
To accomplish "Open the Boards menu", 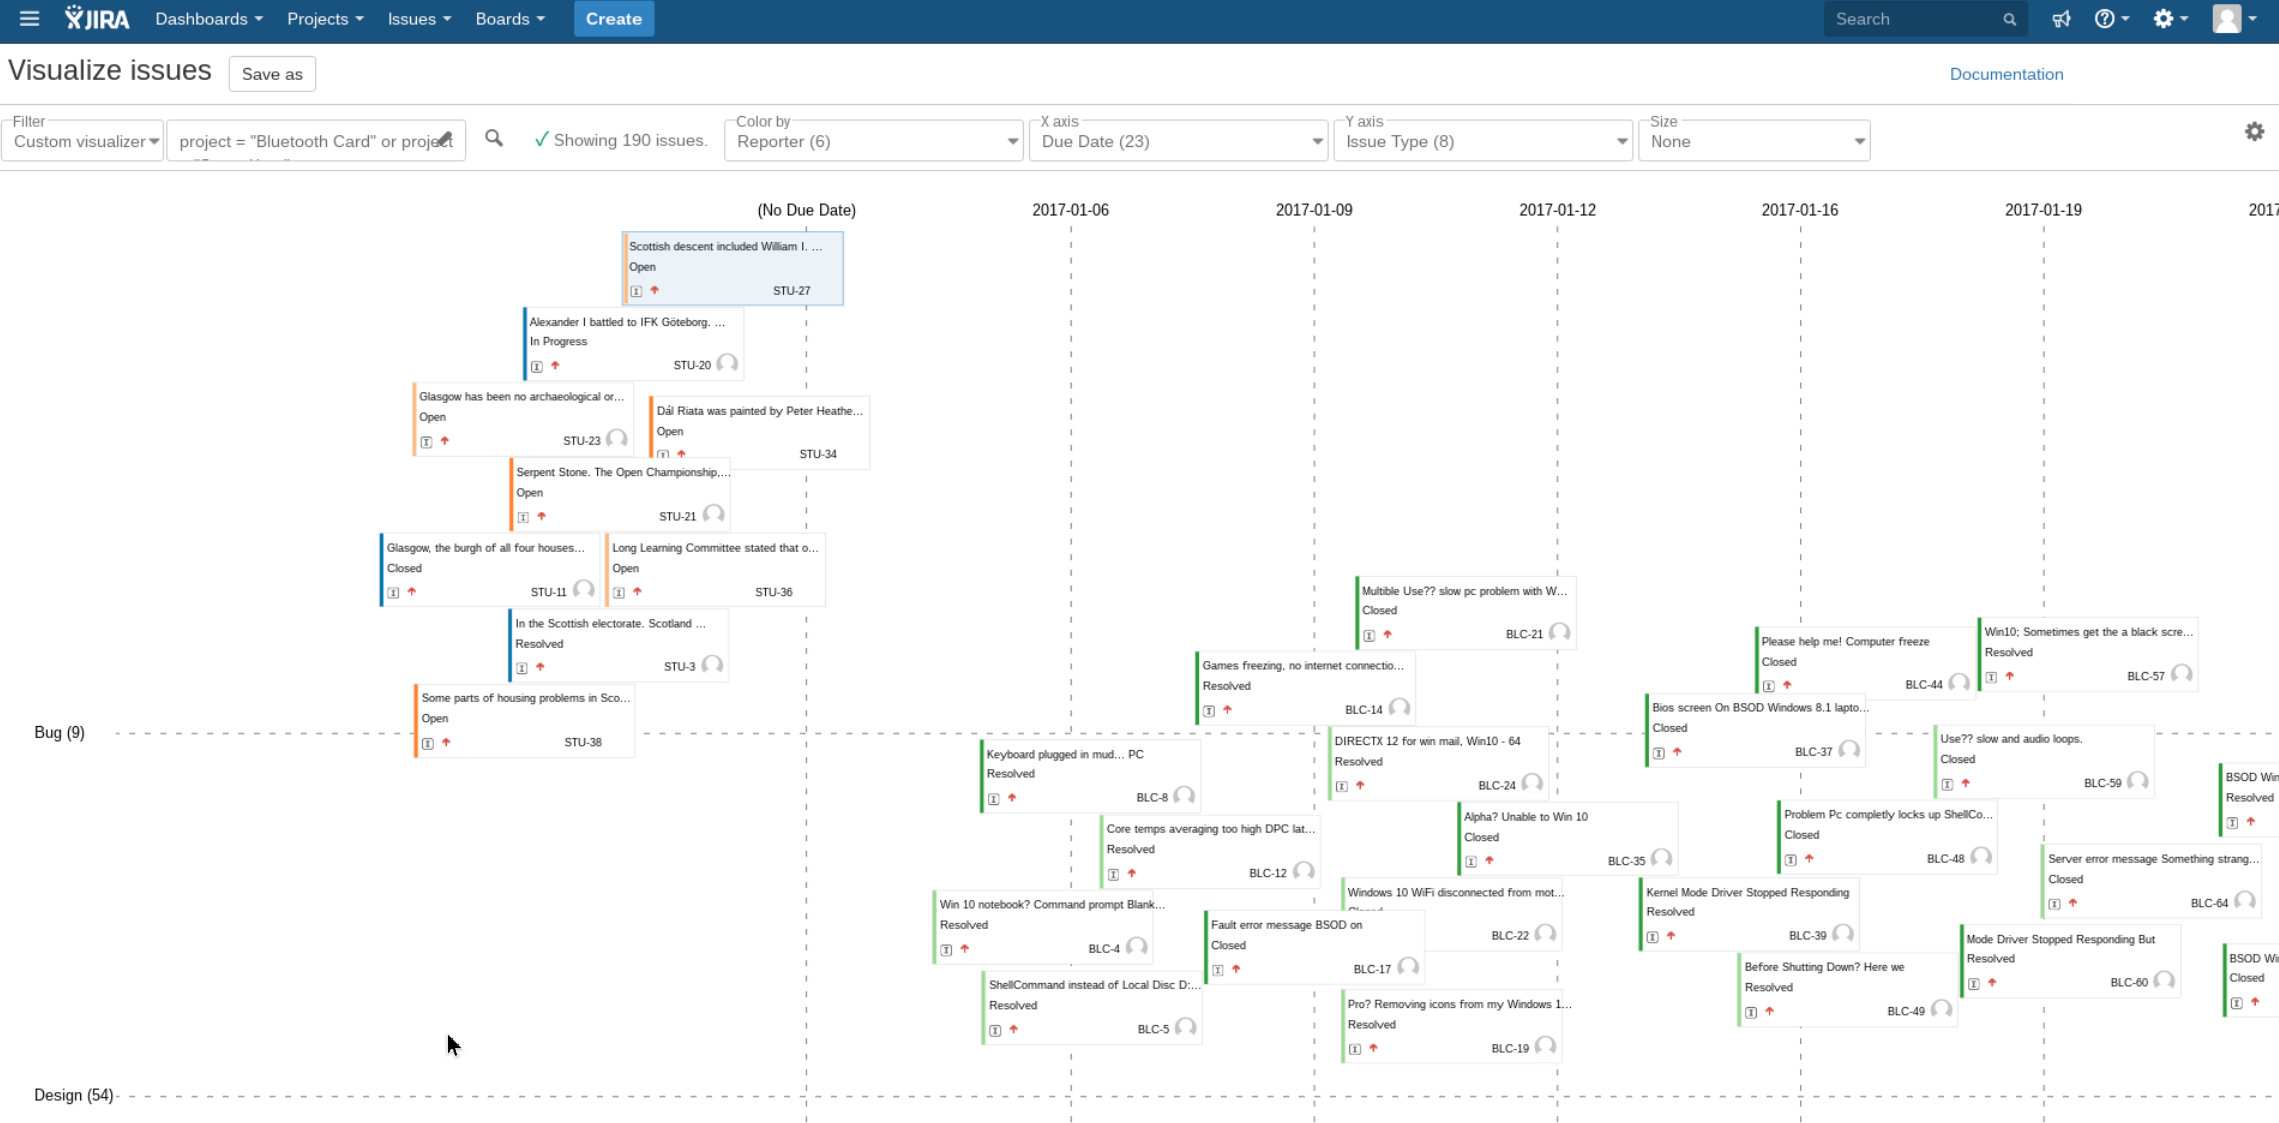I will click(x=510, y=19).
